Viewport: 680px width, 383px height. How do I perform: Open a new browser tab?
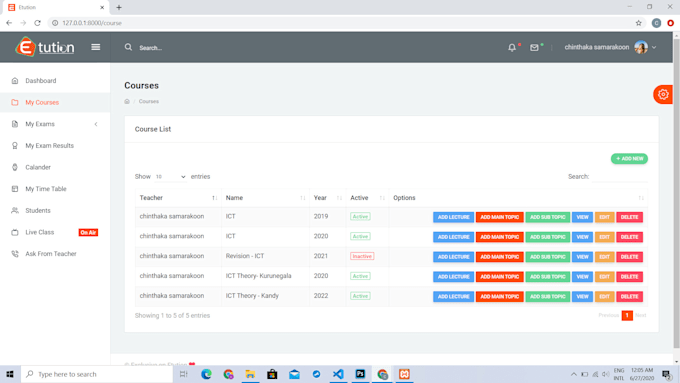click(119, 7)
